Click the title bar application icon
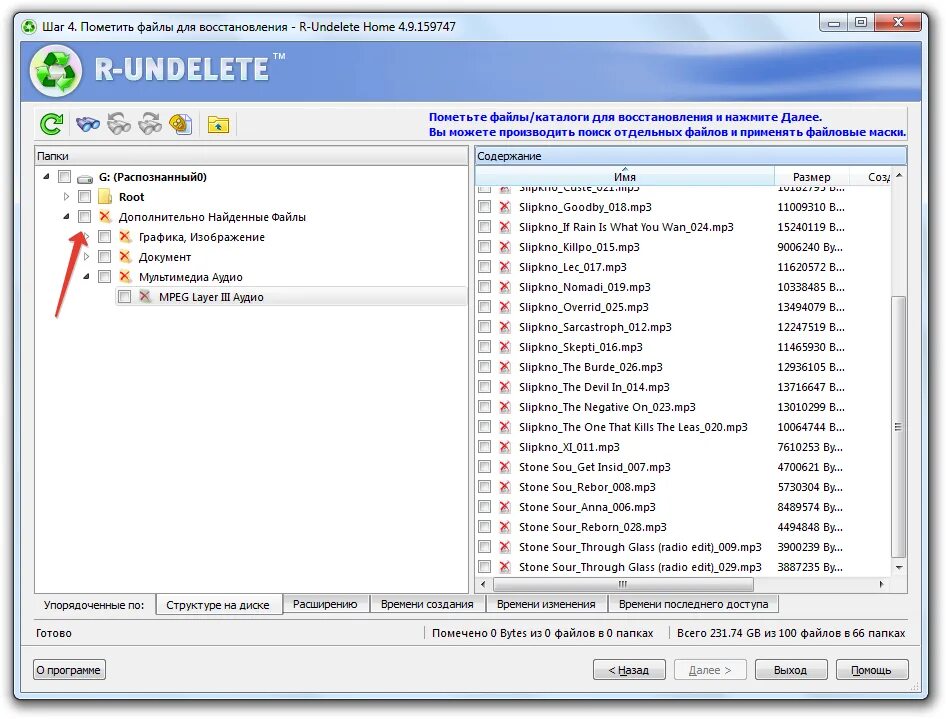 click(28, 27)
